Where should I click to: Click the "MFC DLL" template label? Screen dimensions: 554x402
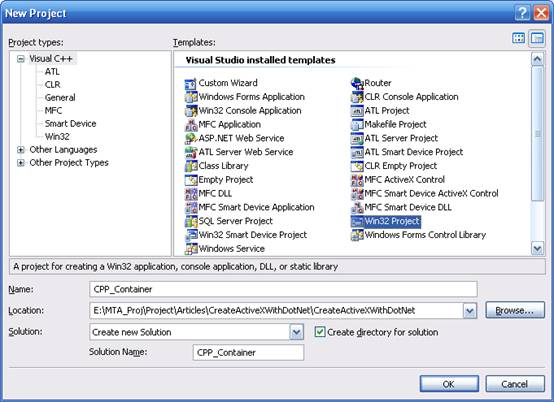click(215, 194)
